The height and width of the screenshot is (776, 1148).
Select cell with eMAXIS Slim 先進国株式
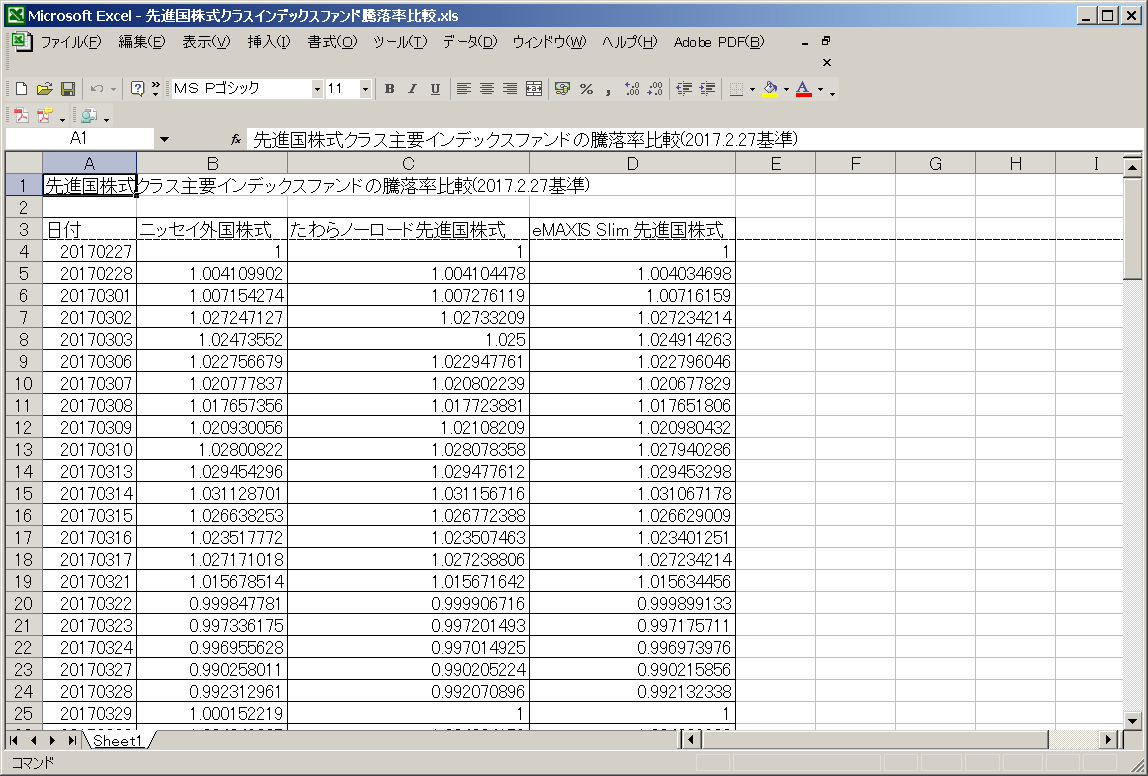tap(632, 229)
